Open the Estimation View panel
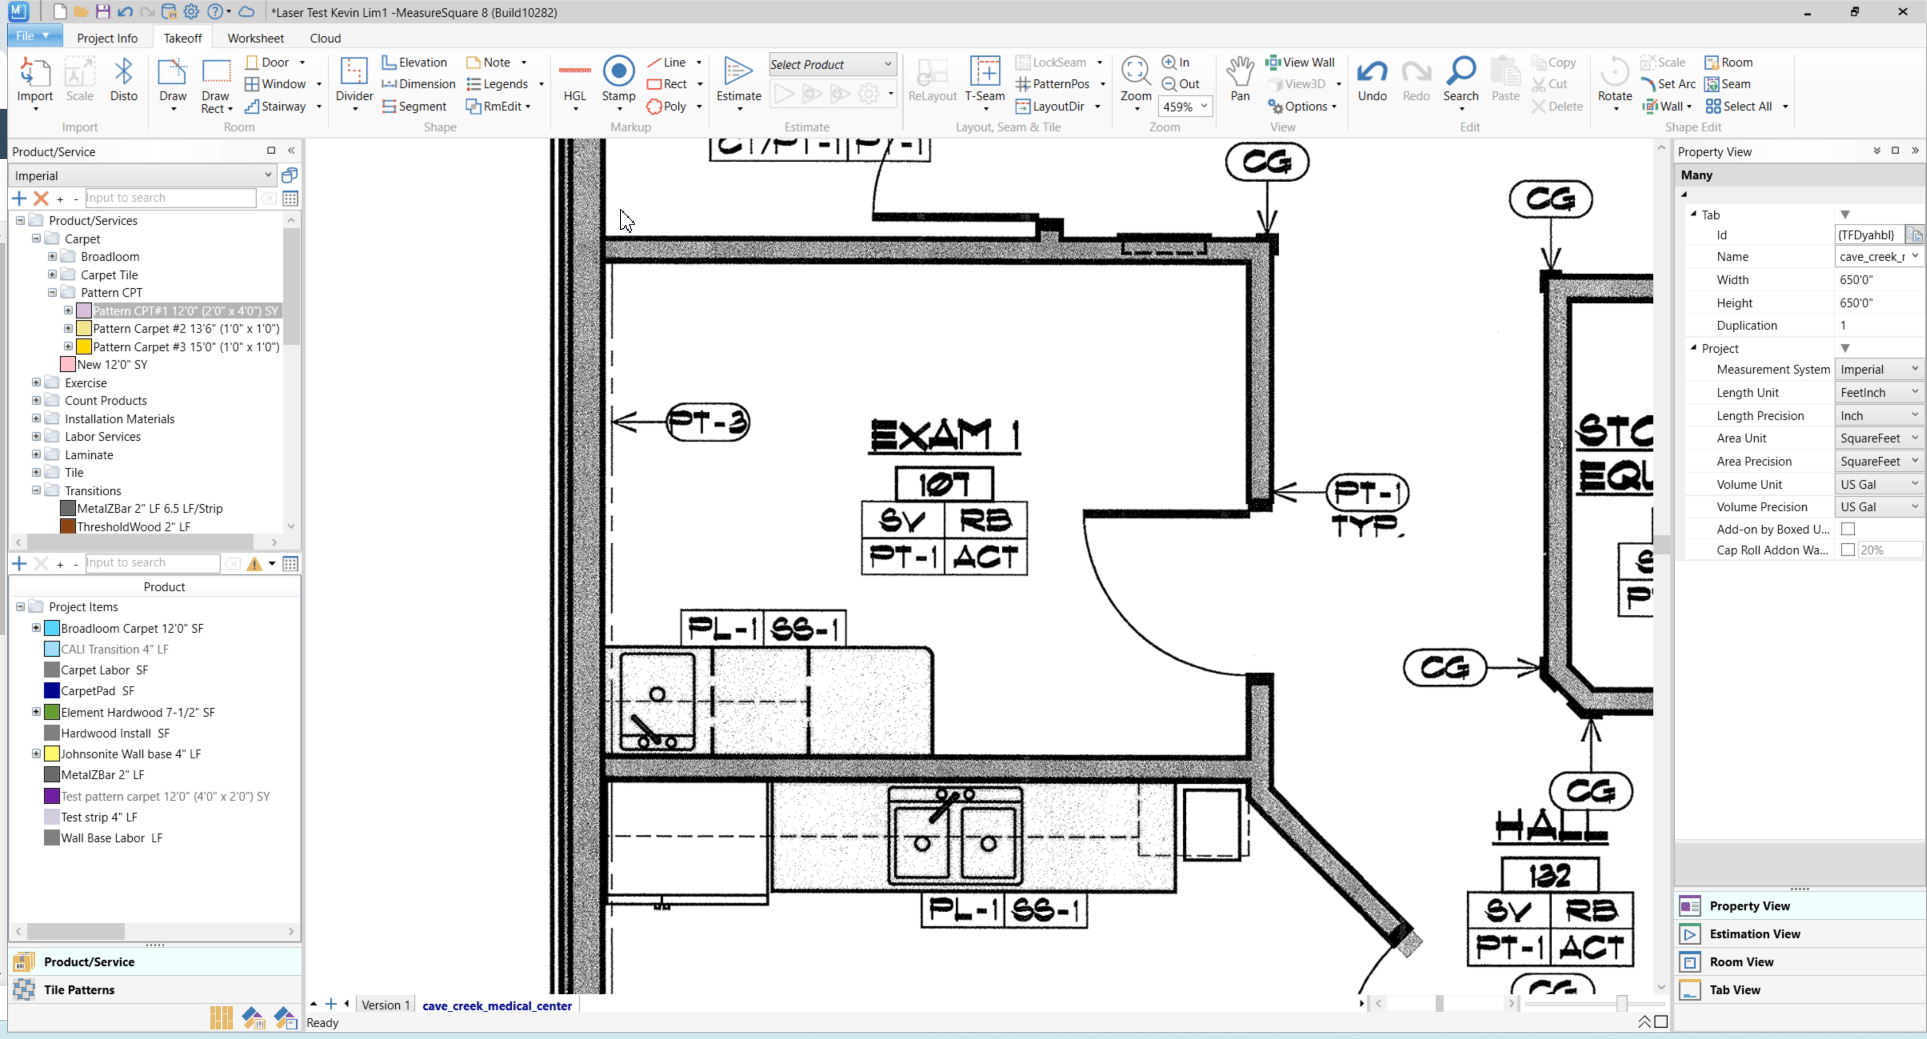 1800,934
